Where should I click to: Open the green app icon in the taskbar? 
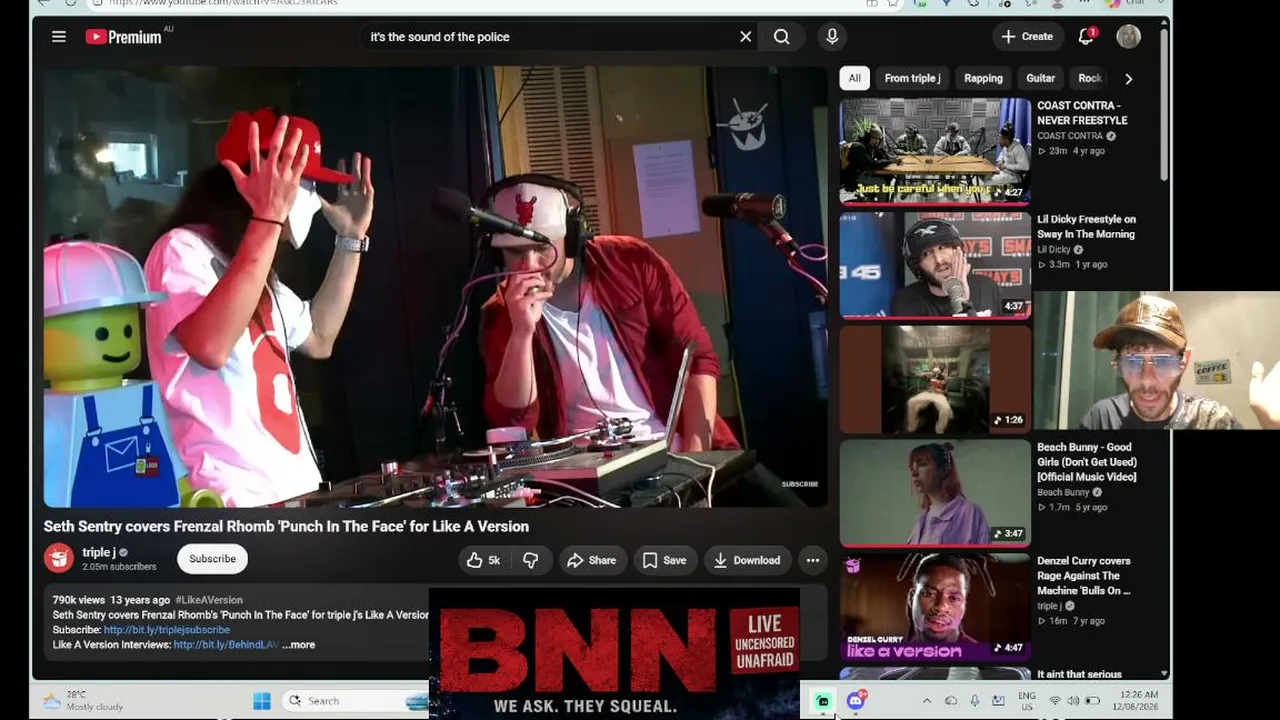pos(823,701)
